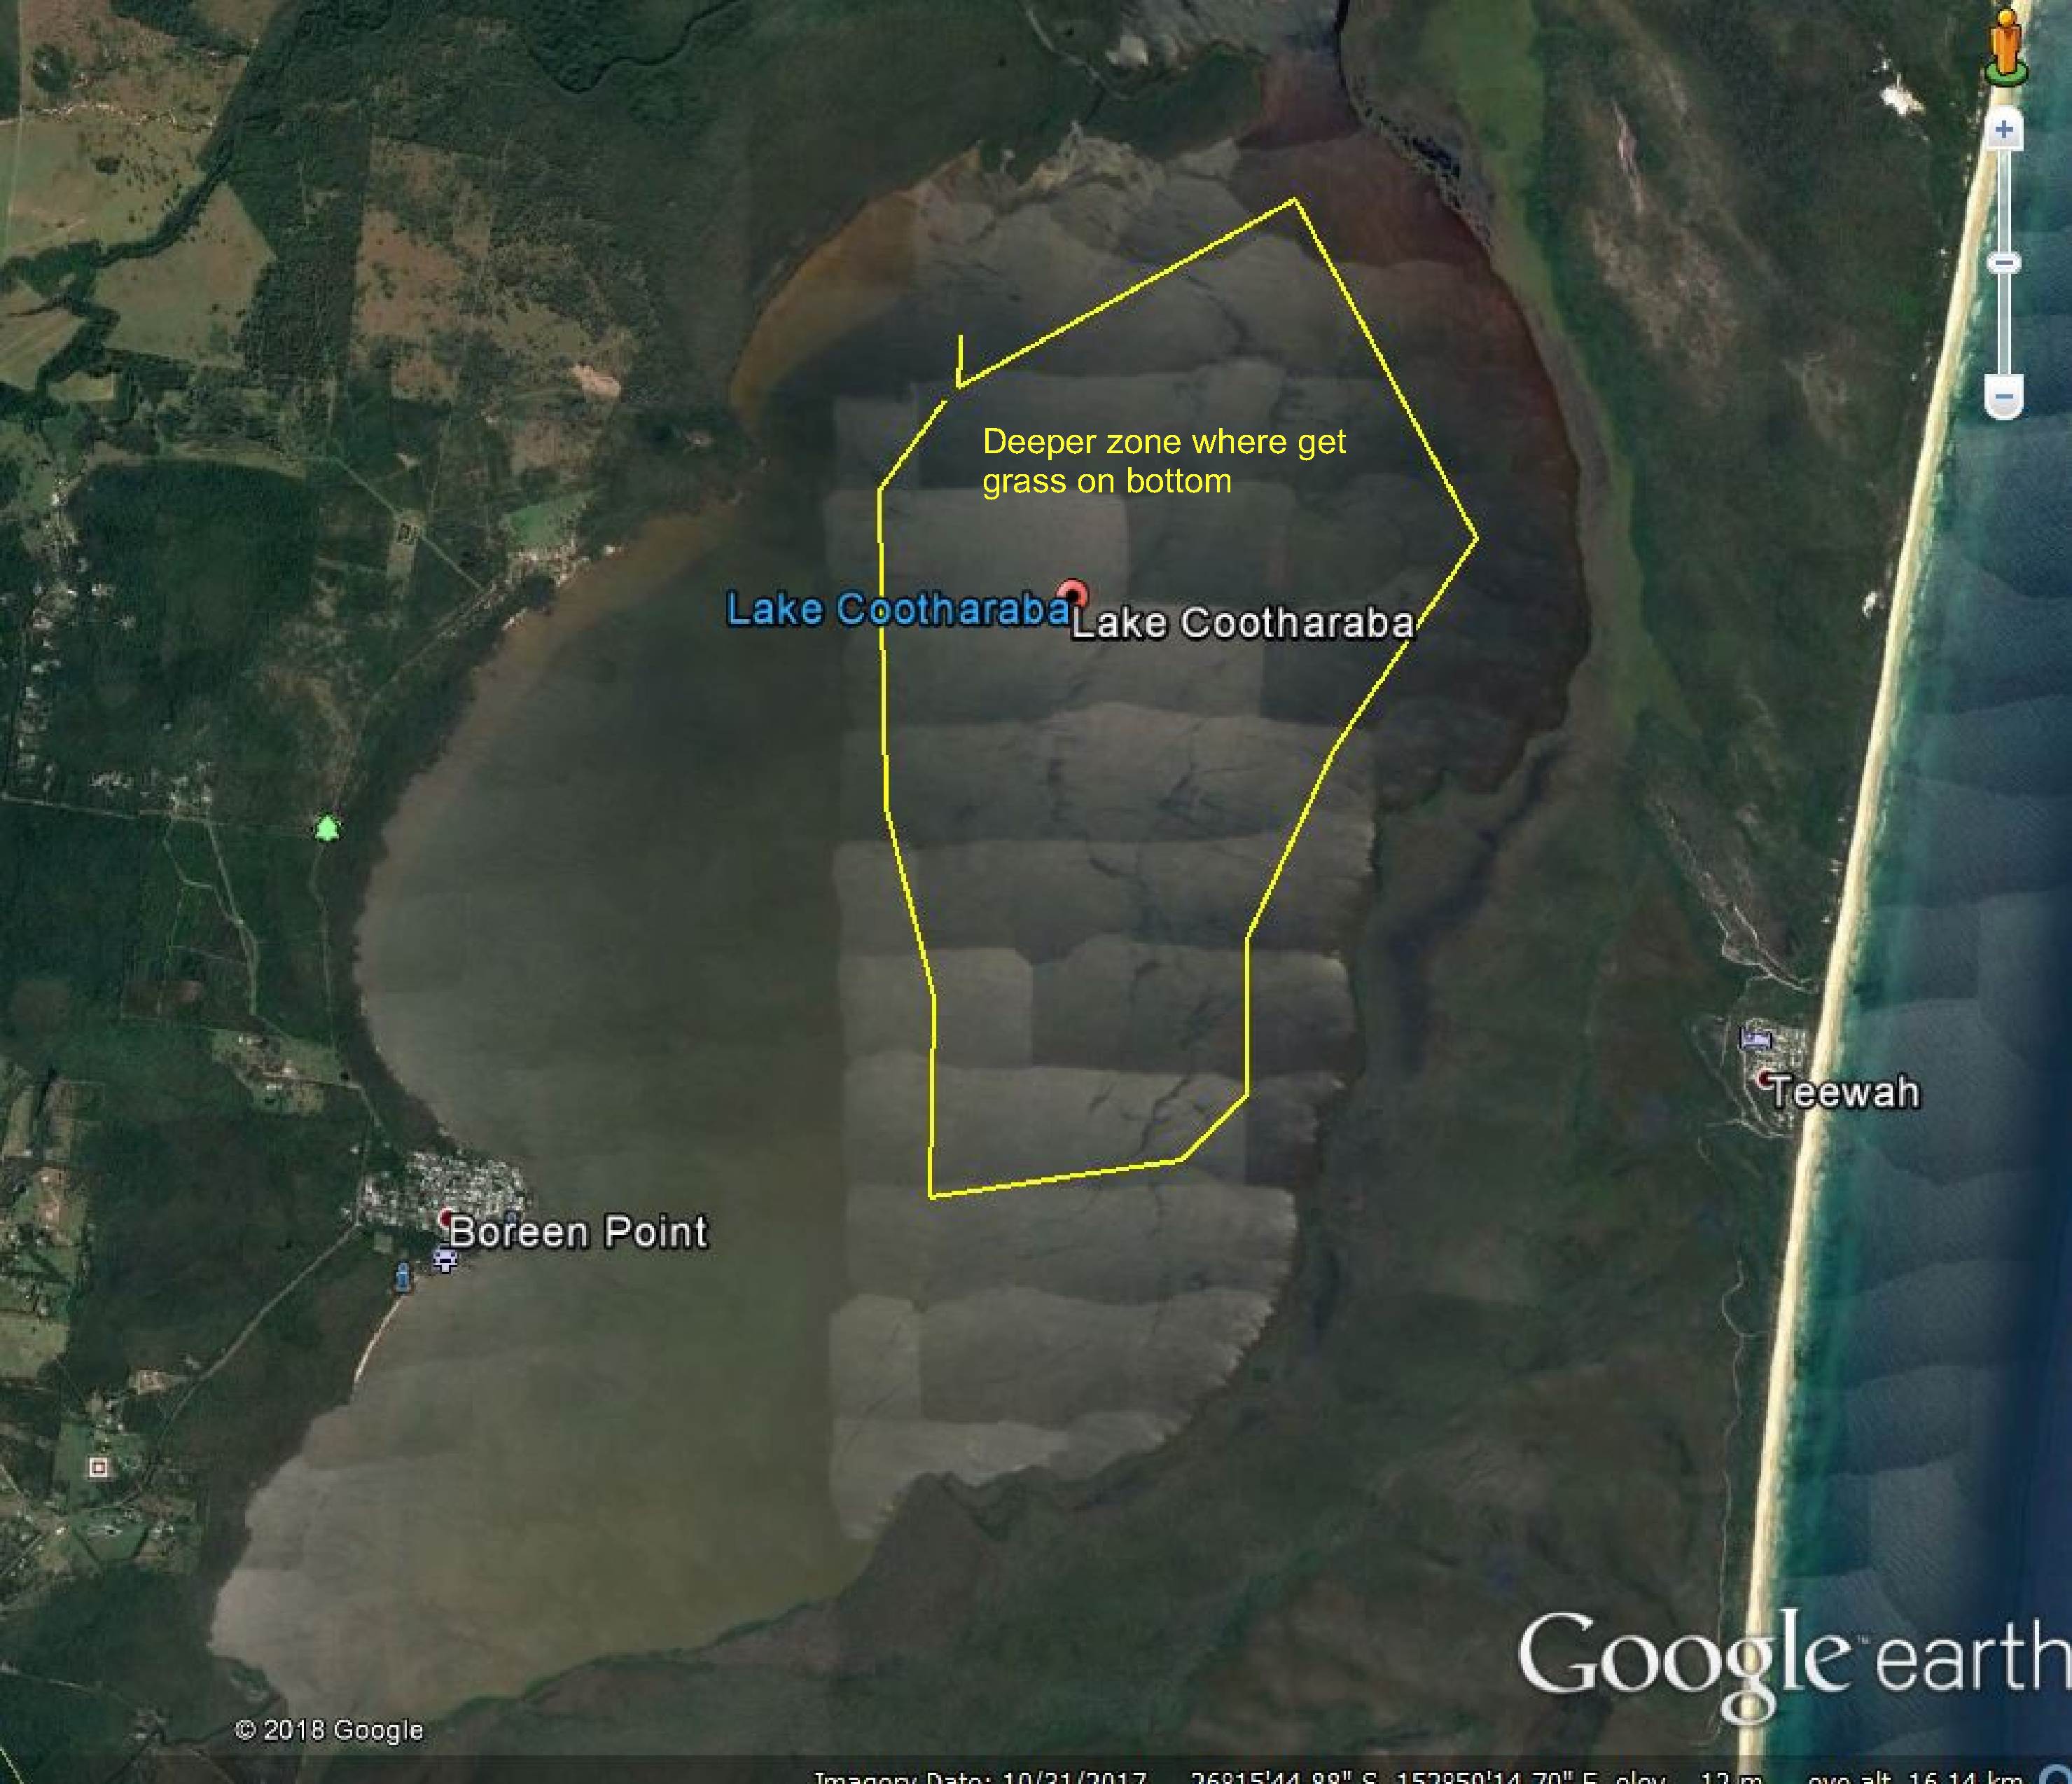Click the Street View pegman icon
Screen dimensions: 2072x1784
[2005, 47]
